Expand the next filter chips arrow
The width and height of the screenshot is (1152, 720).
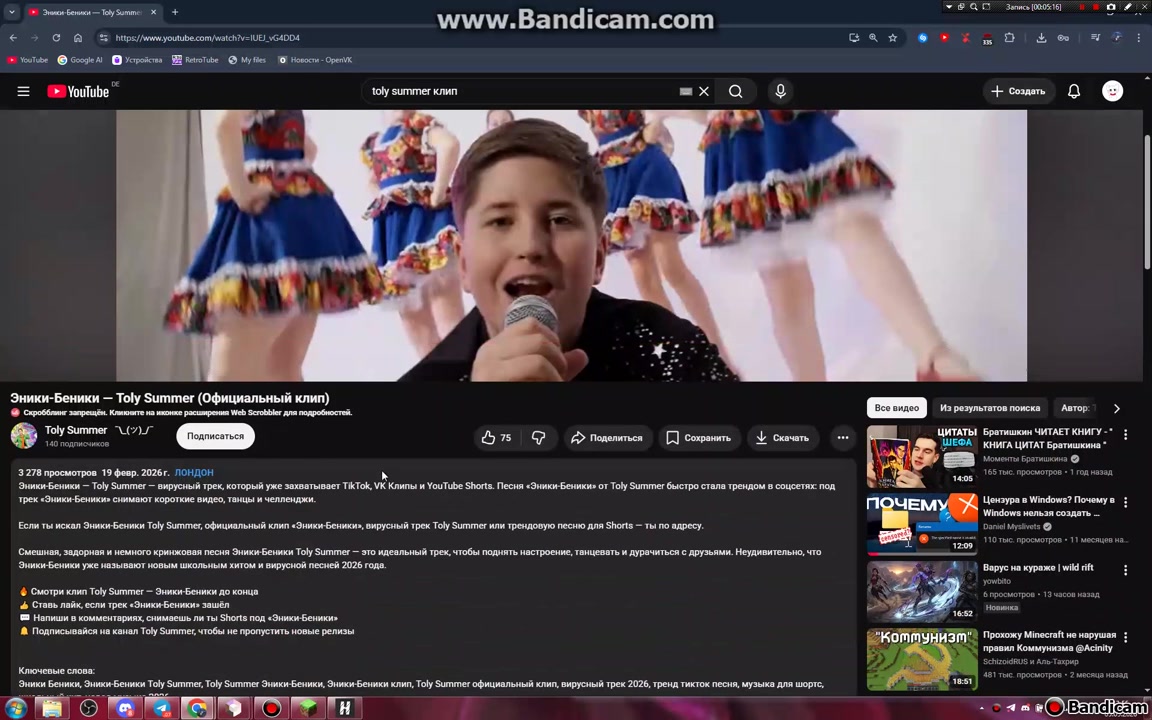[1117, 408]
